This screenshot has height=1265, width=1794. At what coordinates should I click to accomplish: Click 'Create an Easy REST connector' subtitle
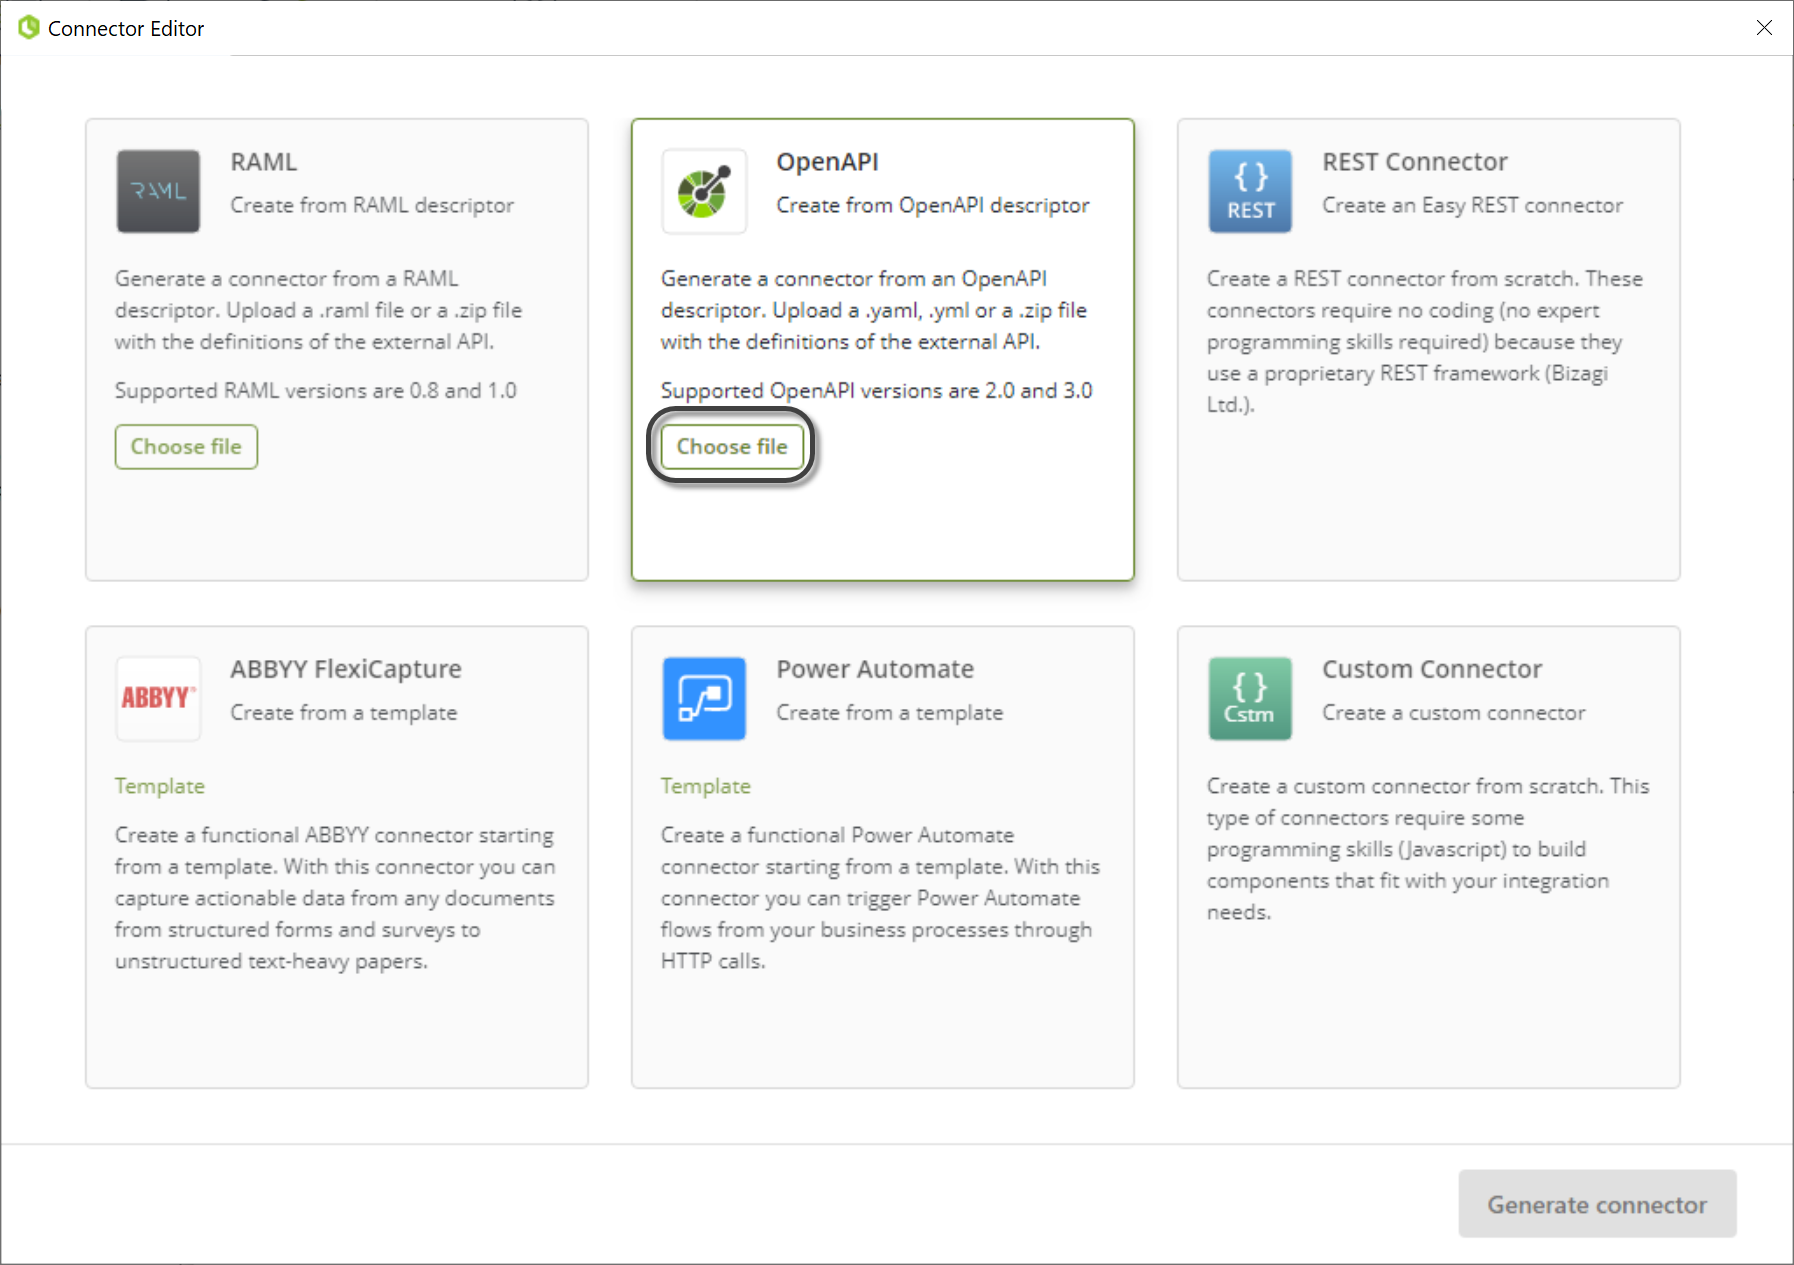point(1473,205)
